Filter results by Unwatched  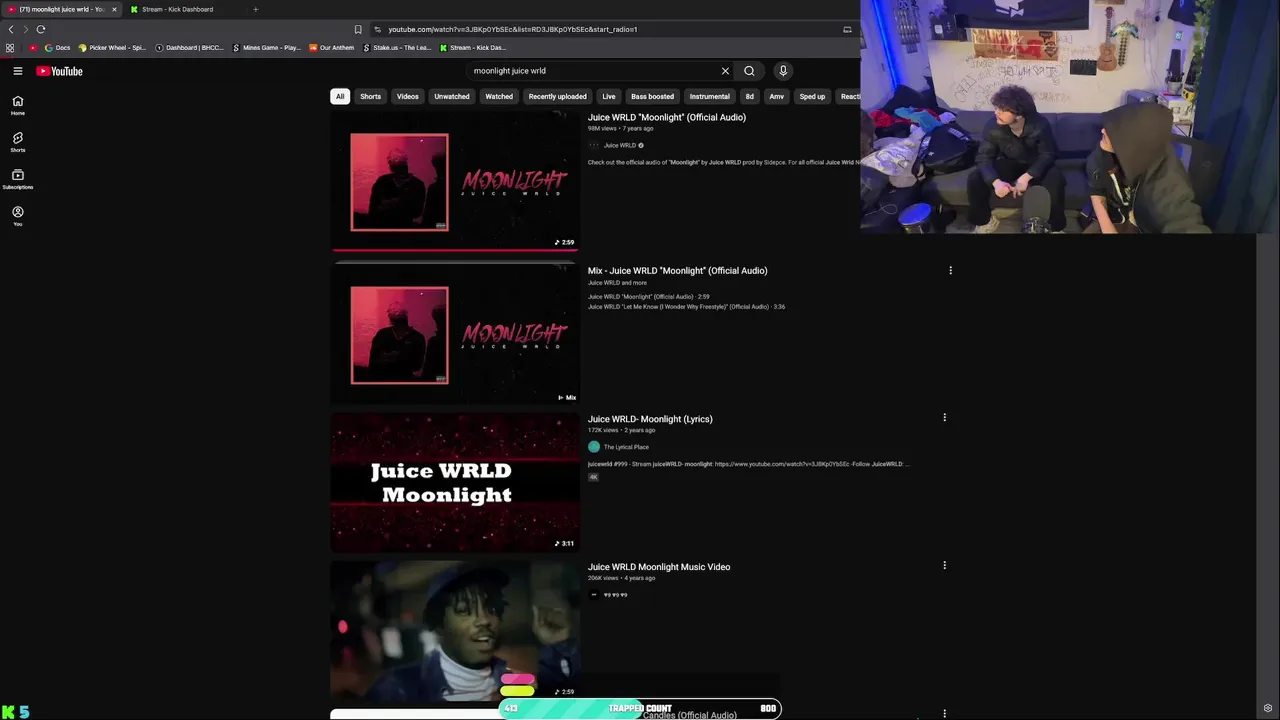coord(452,97)
